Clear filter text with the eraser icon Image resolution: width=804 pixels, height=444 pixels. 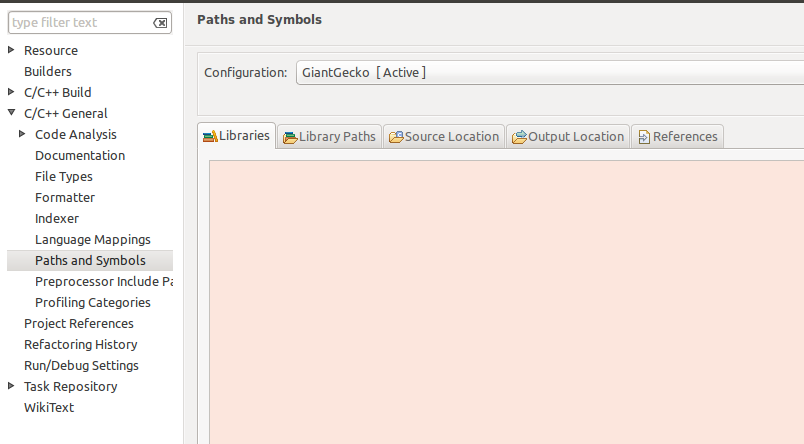(x=160, y=23)
